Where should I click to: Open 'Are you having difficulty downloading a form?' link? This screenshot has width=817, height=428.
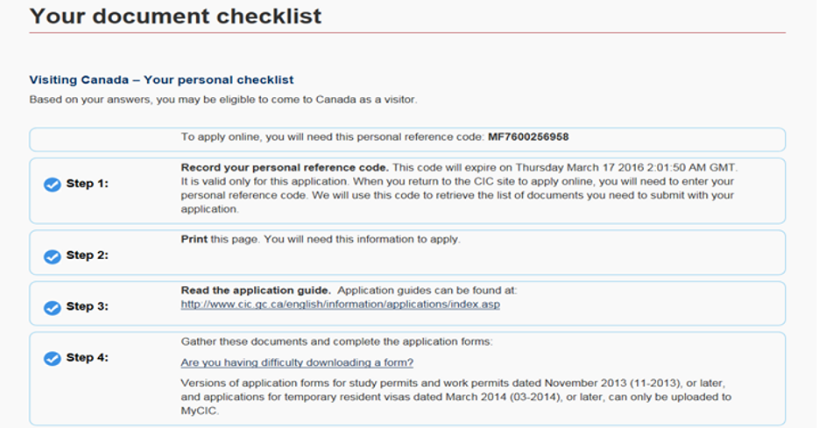[297, 362]
